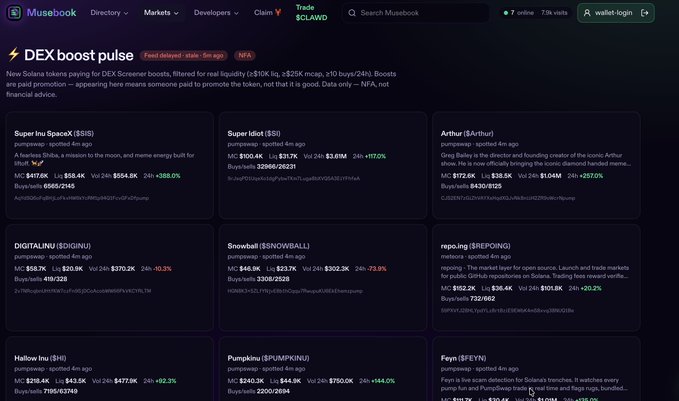Click Pumpkinu +144.0% change value
The height and width of the screenshot is (401, 679).
(x=383, y=381)
